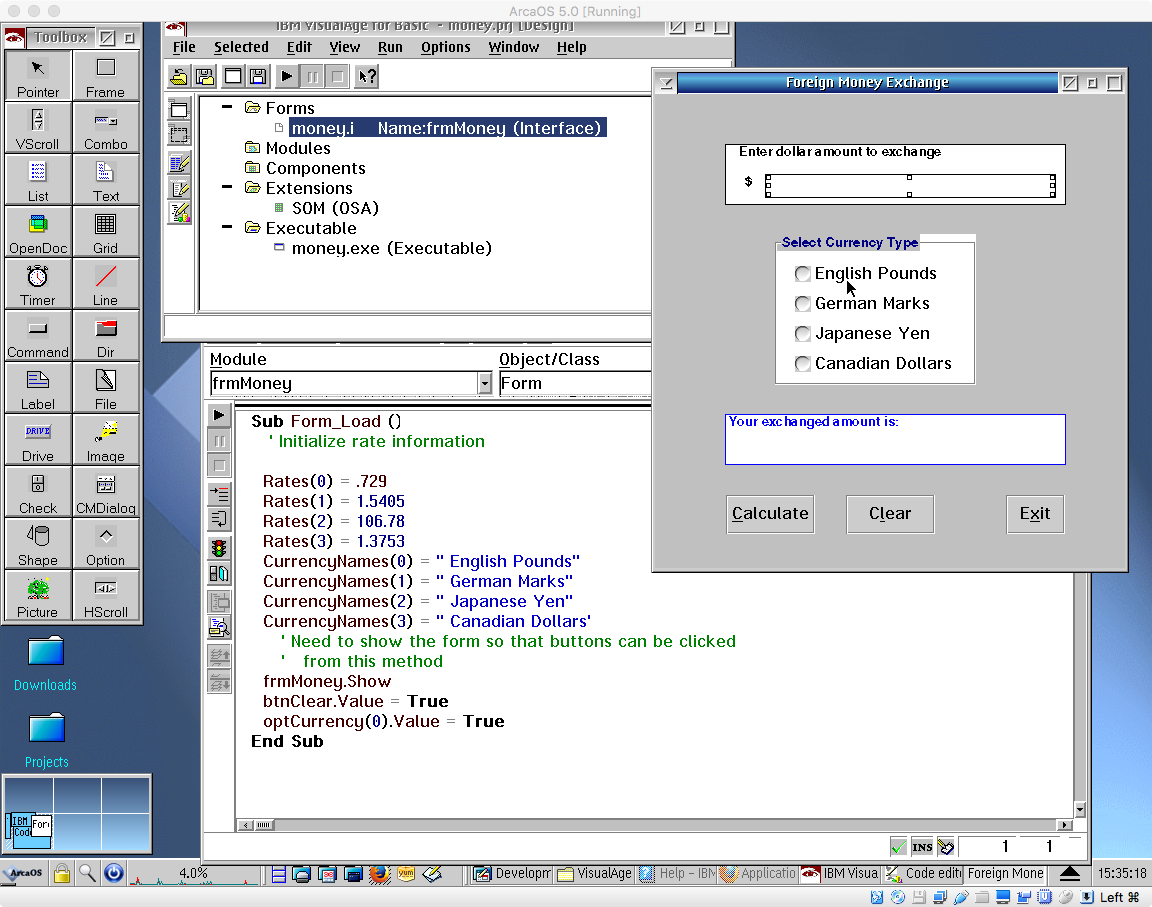Click the horizontal scrollbar in code editor
Viewport: 1152px width, 907px height.
[655, 825]
